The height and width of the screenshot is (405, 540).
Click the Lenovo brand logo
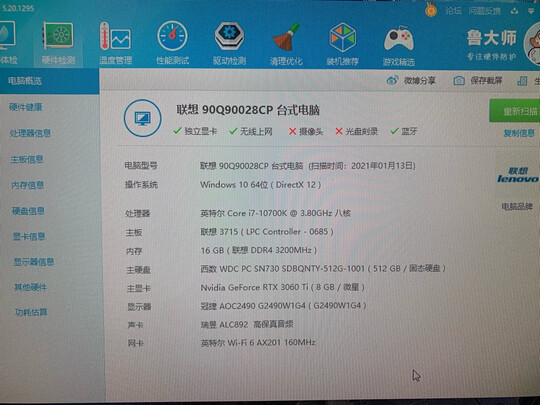click(x=518, y=175)
